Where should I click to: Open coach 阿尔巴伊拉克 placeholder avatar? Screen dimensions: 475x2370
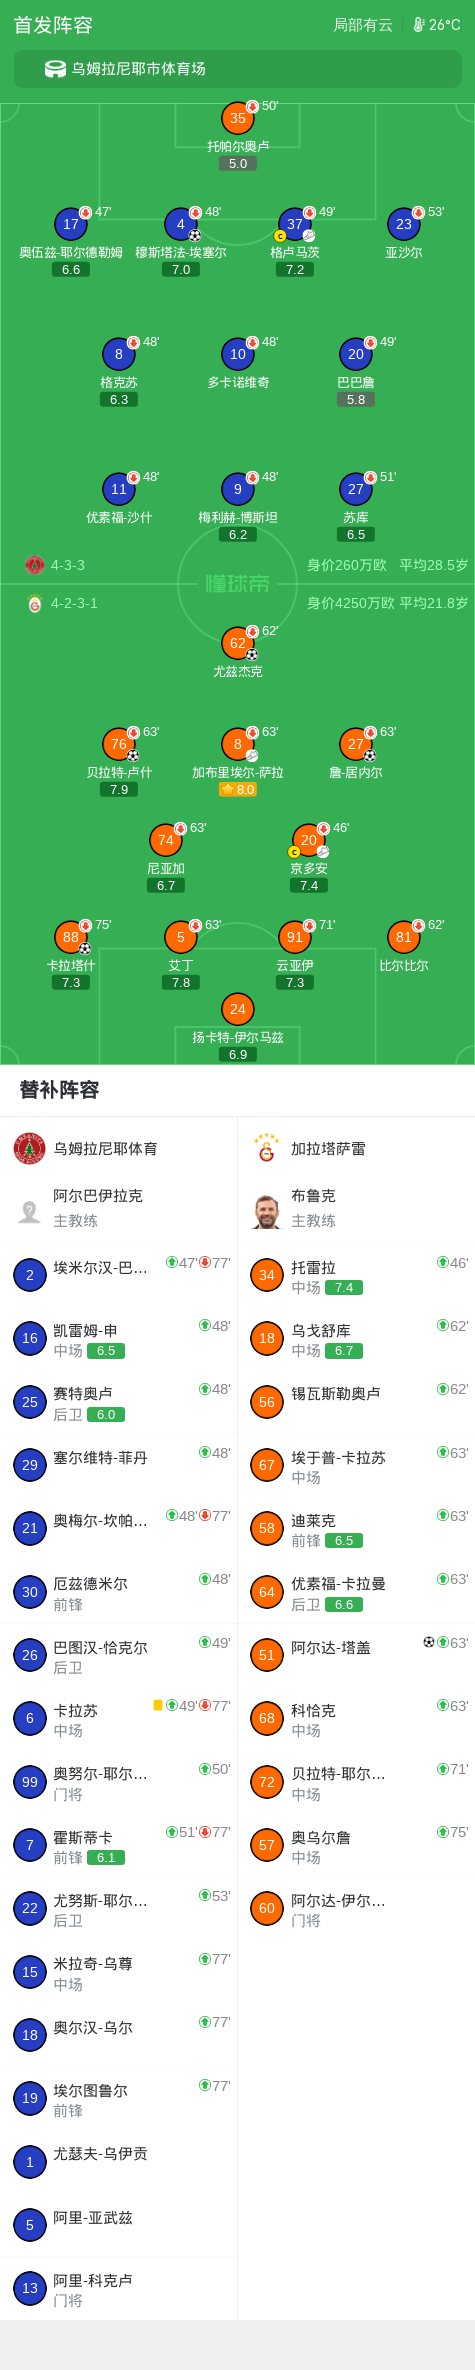click(30, 1211)
